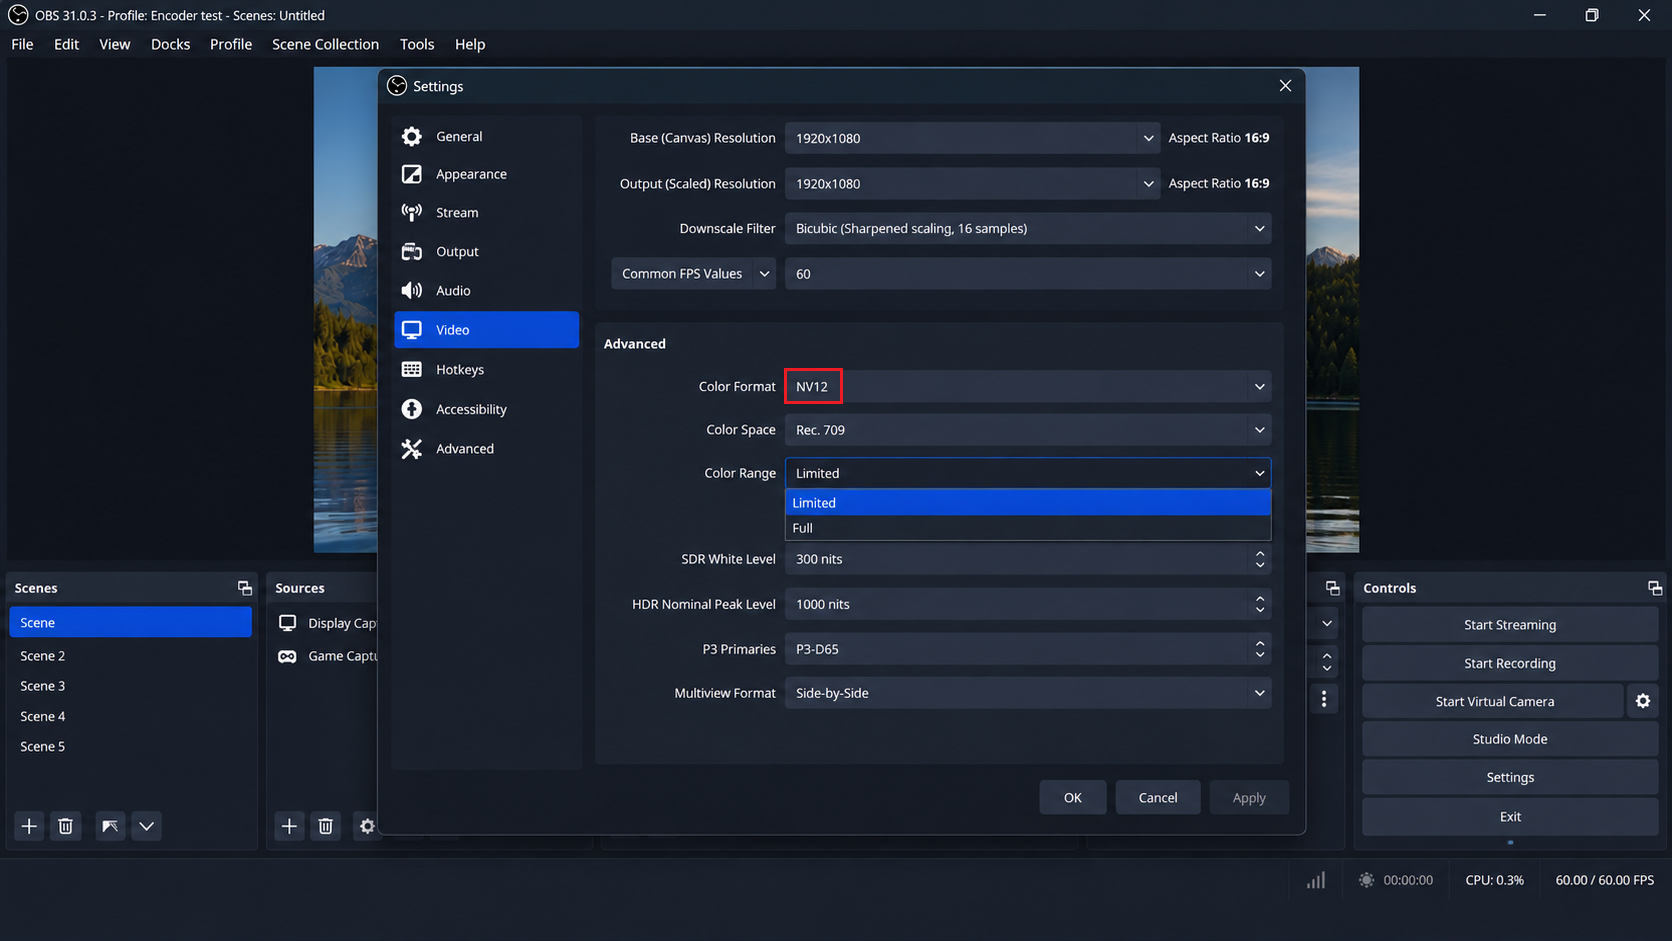The image size is (1672, 941).
Task: Adjust HDR Nominal Peak Level stepper
Action: pyautogui.click(x=1260, y=604)
